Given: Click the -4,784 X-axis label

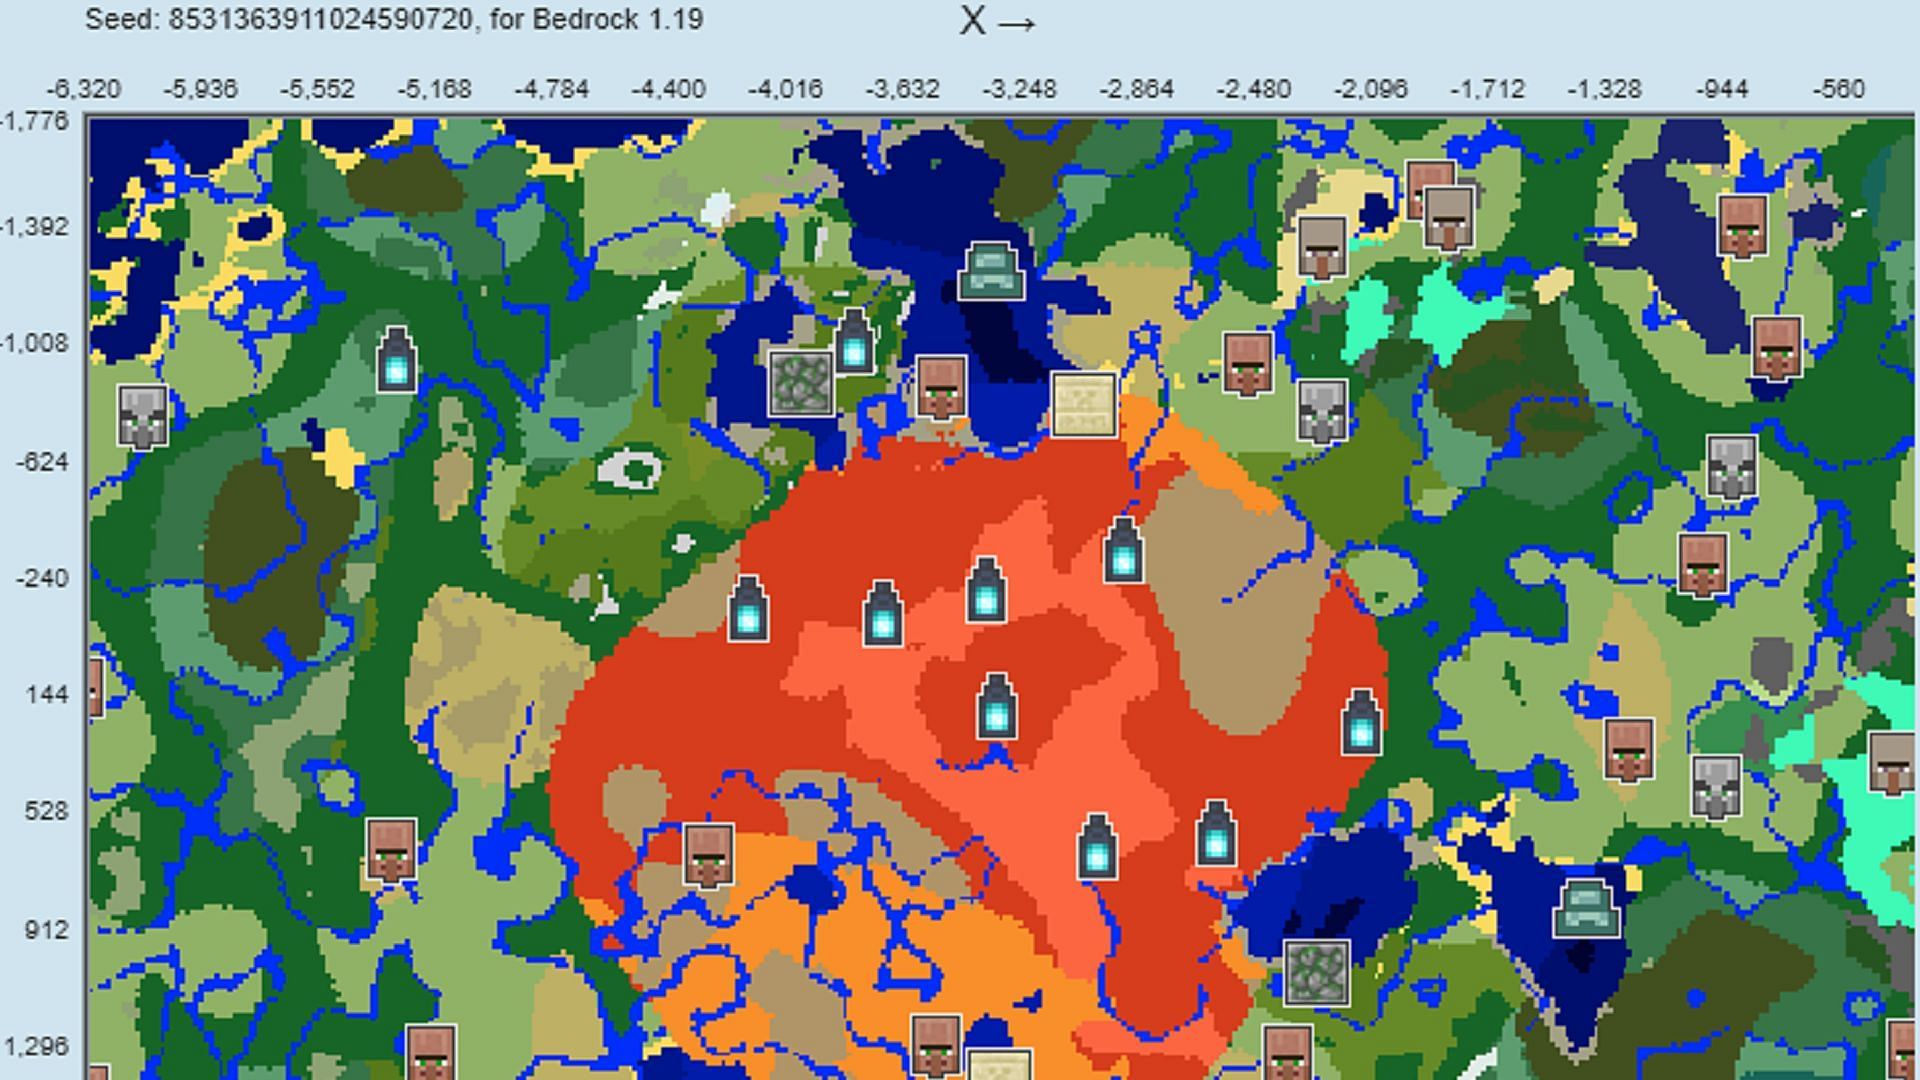Looking at the screenshot, I should [551, 89].
